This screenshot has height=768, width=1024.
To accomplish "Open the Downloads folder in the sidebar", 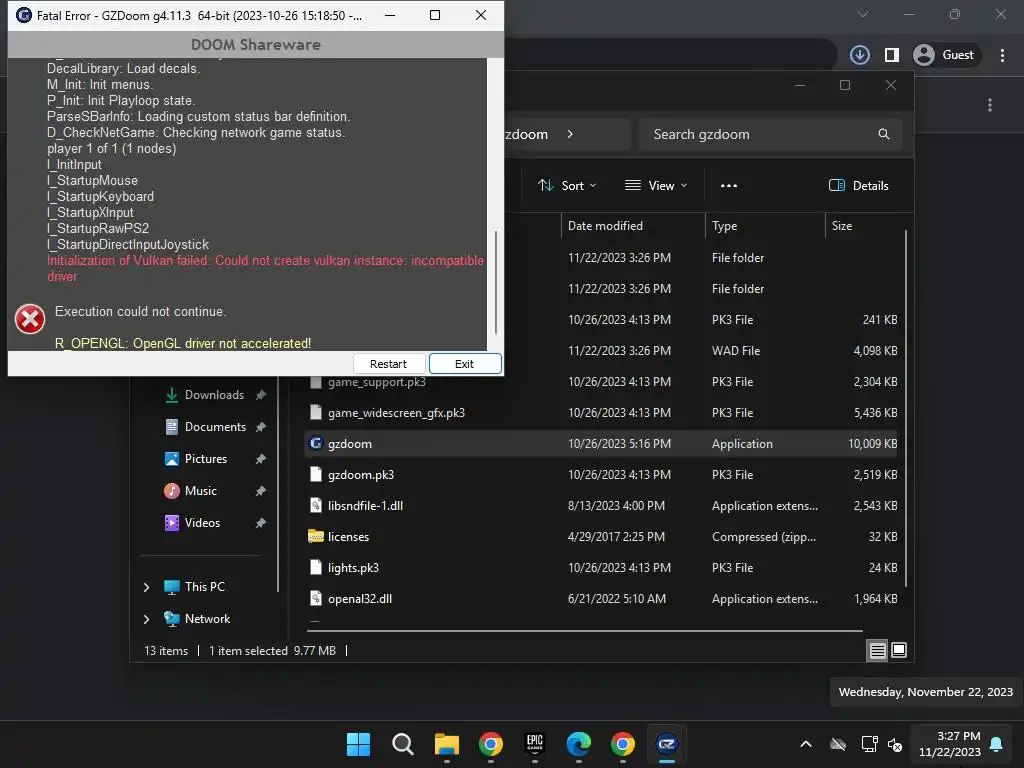I will tap(214, 394).
